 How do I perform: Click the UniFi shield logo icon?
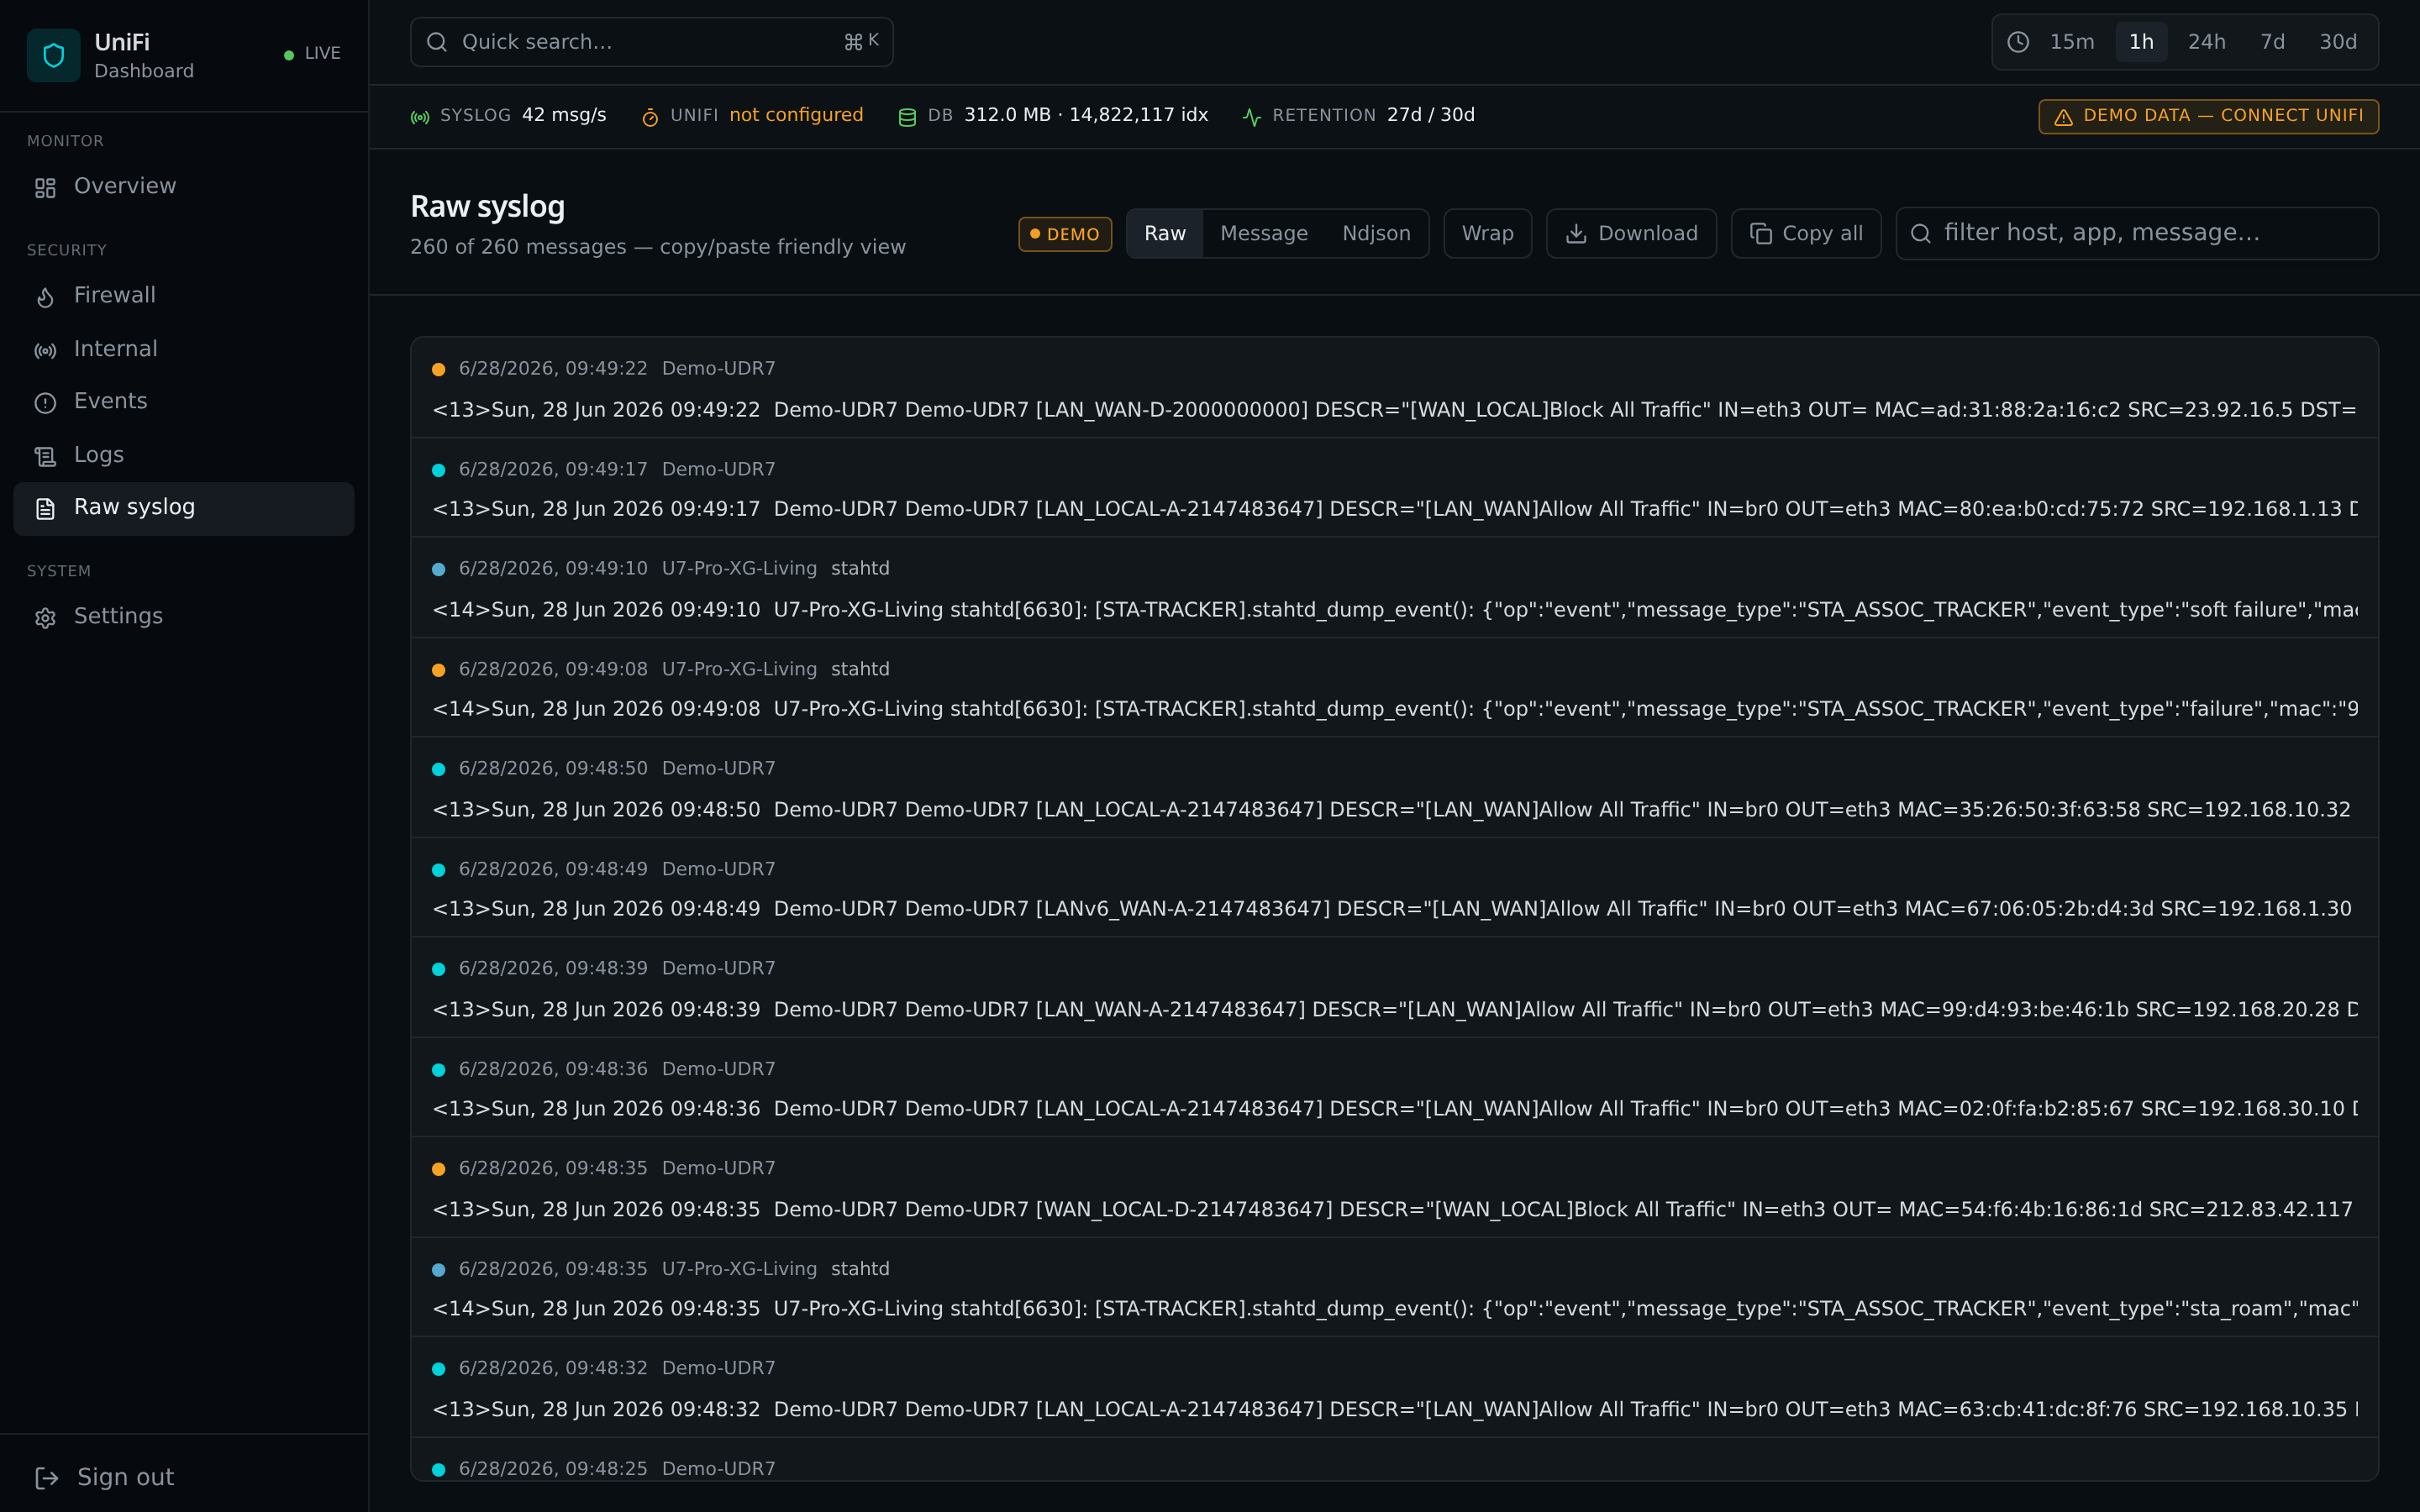53,55
